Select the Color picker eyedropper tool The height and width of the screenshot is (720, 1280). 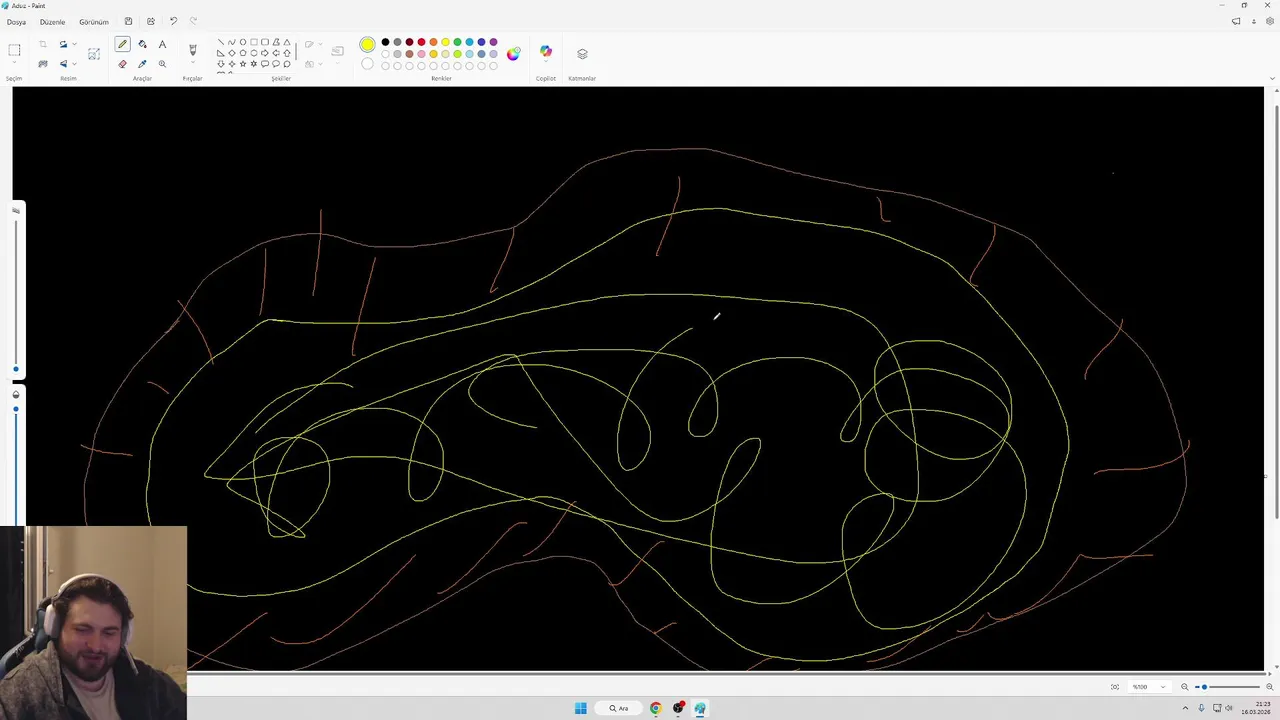142,64
